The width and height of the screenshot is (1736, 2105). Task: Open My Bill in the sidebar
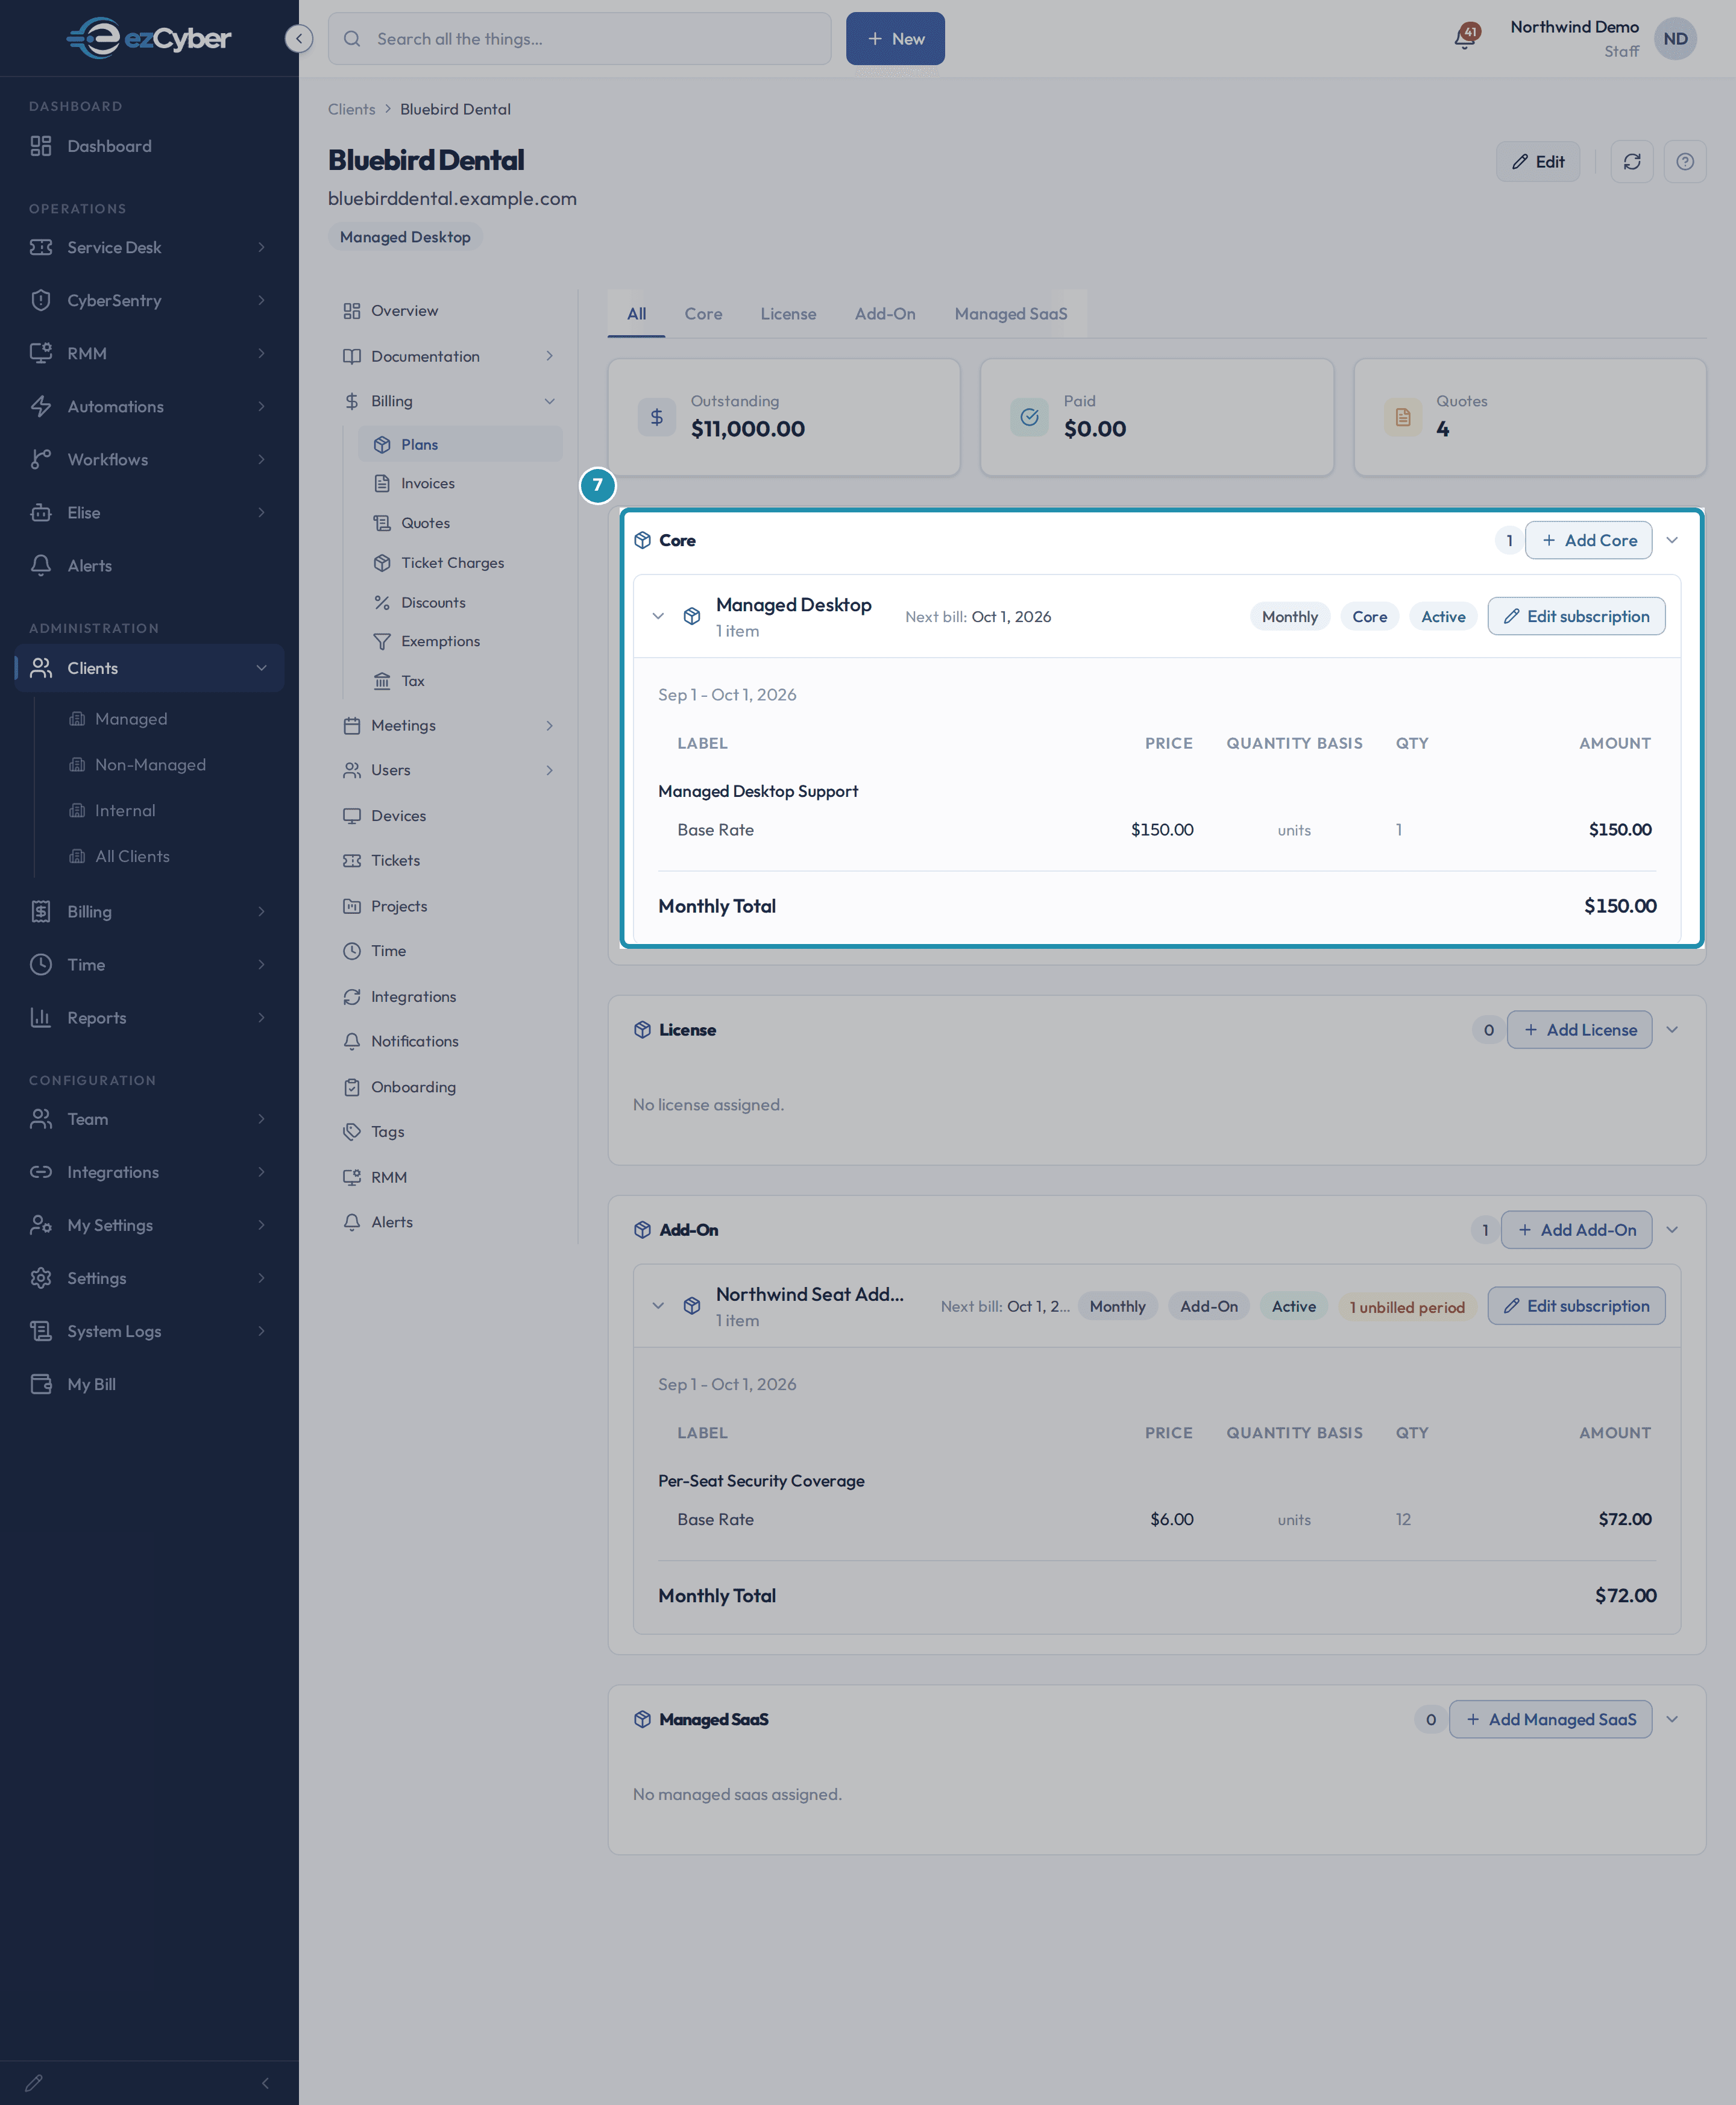(x=149, y=1384)
